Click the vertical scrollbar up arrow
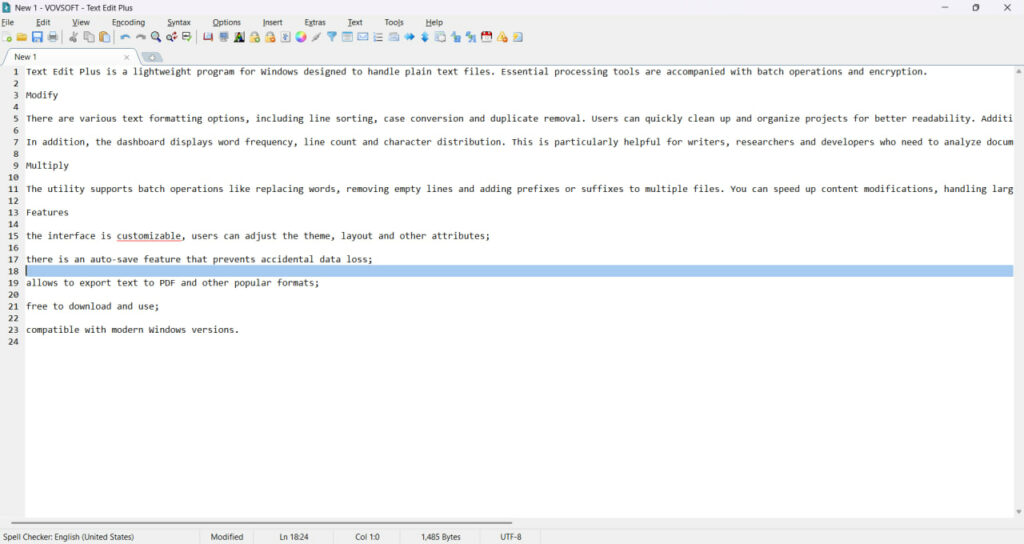This screenshot has height=544, width=1024. pos(1019,71)
